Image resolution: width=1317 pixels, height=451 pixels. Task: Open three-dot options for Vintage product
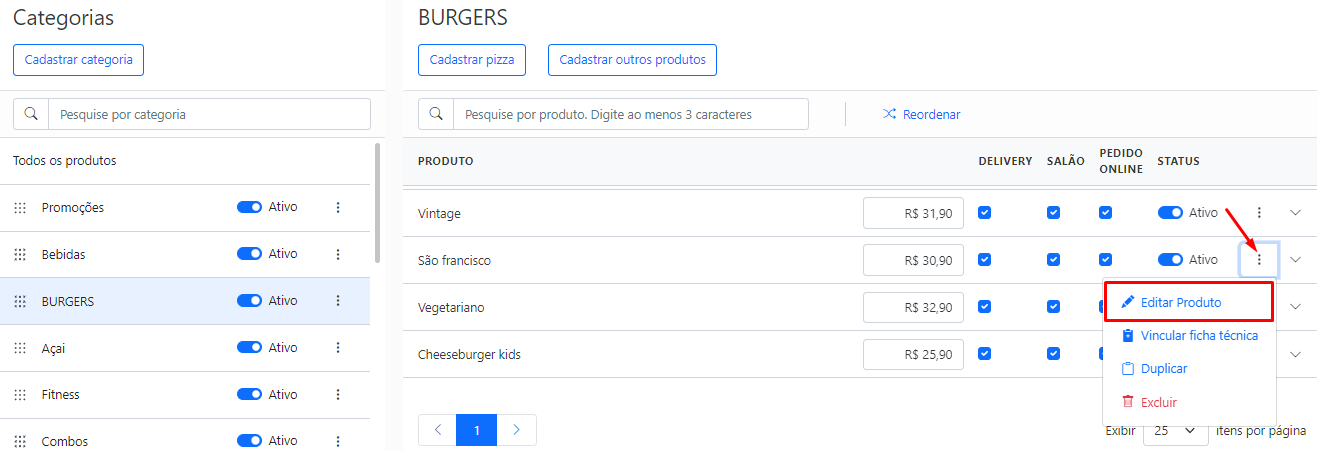point(1259,213)
